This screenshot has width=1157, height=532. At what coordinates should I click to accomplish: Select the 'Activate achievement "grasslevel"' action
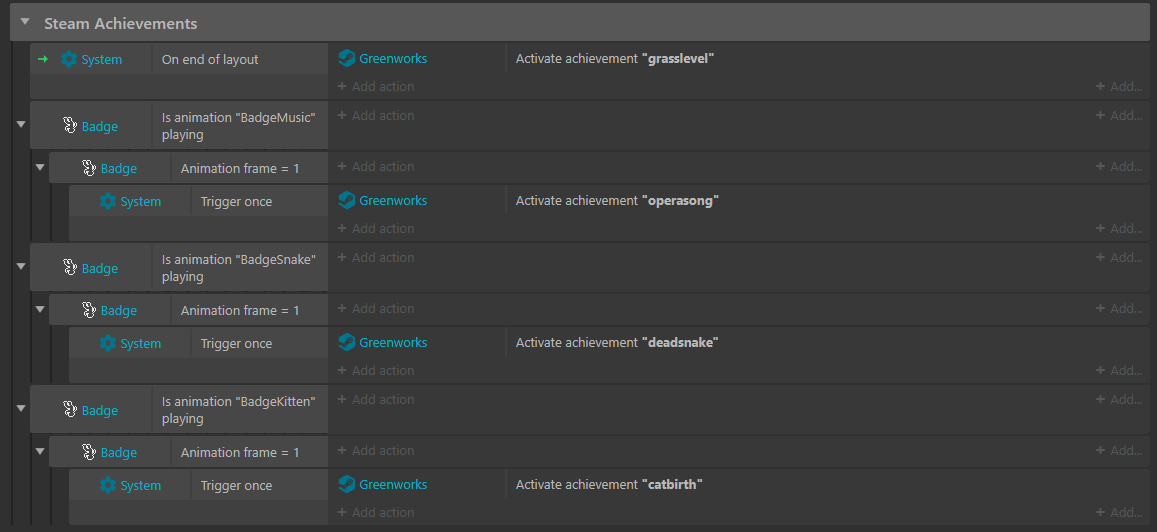pyautogui.click(x=615, y=59)
